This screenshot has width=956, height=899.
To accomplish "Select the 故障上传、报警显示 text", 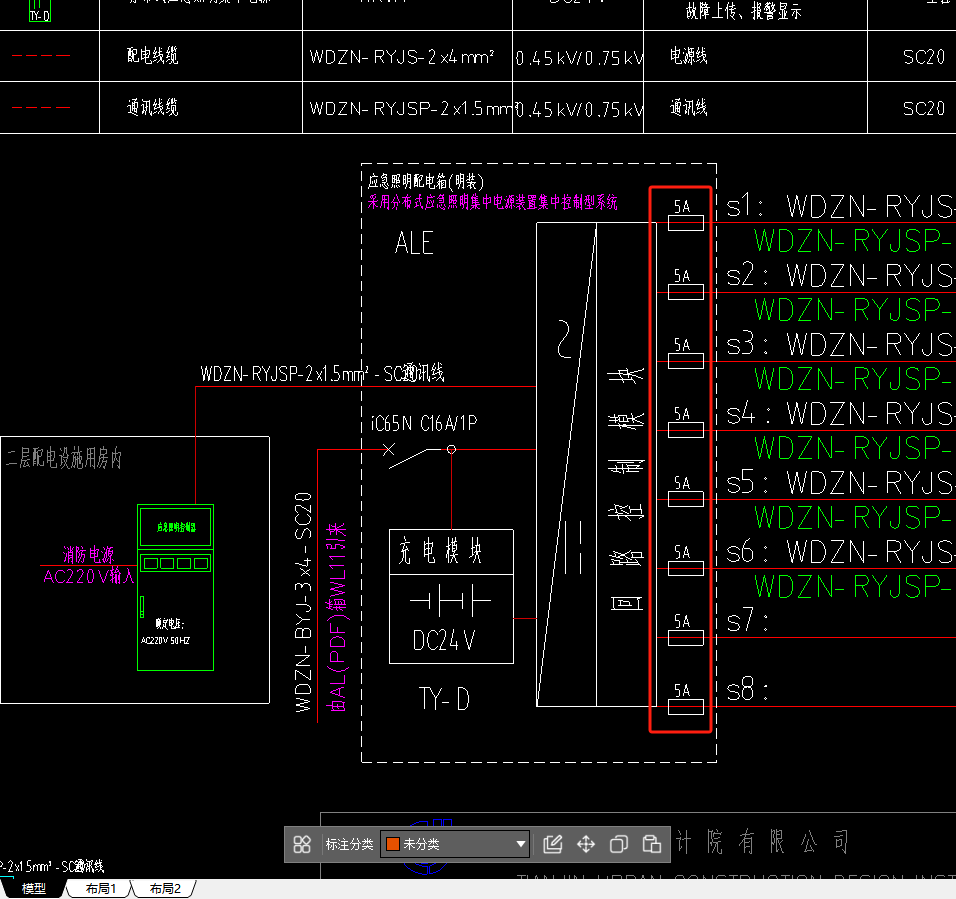I will click(x=743, y=11).
